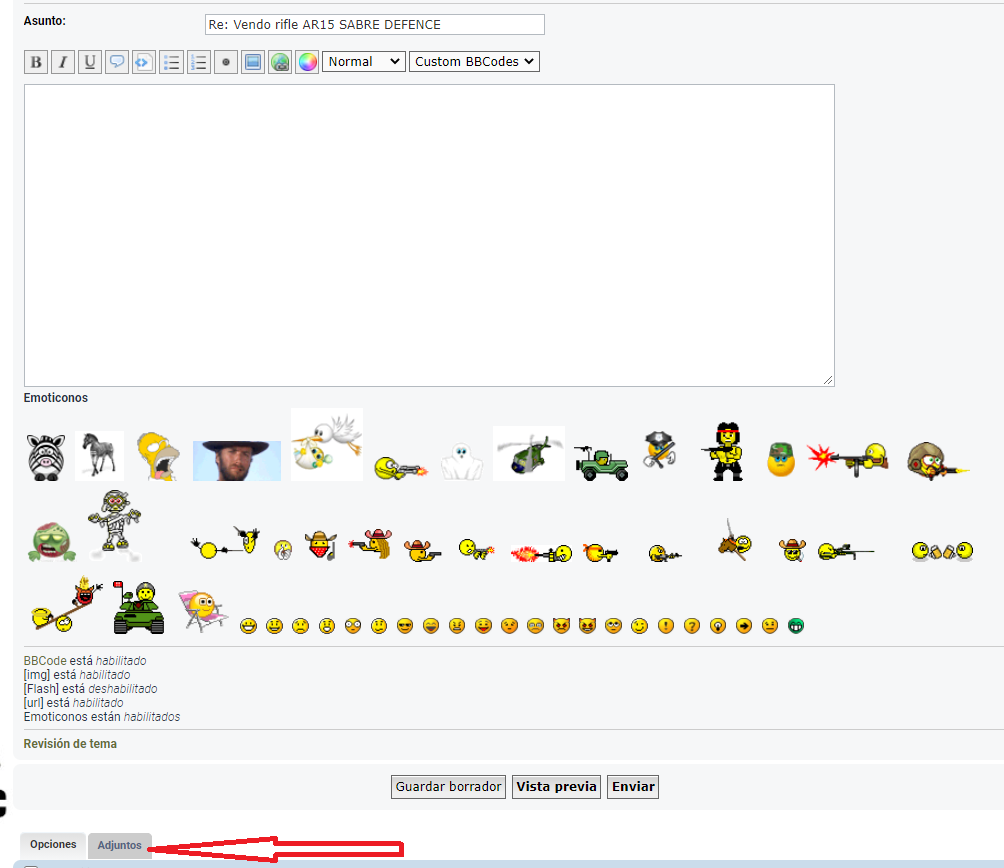
Task: Insert a numbered list
Action: [x=198, y=62]
